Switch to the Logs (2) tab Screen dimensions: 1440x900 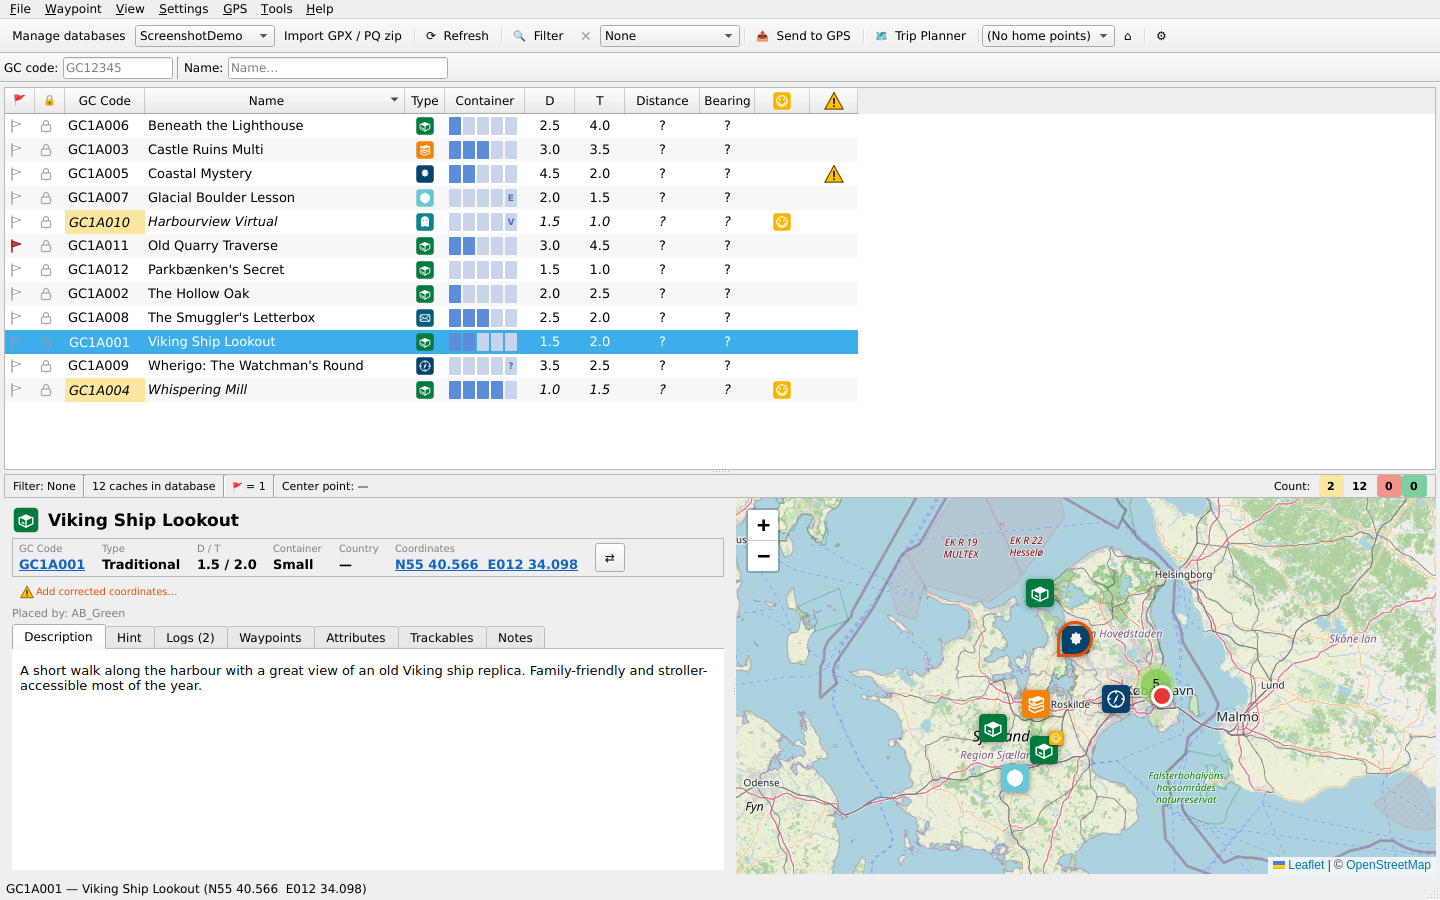click(190, 638)
